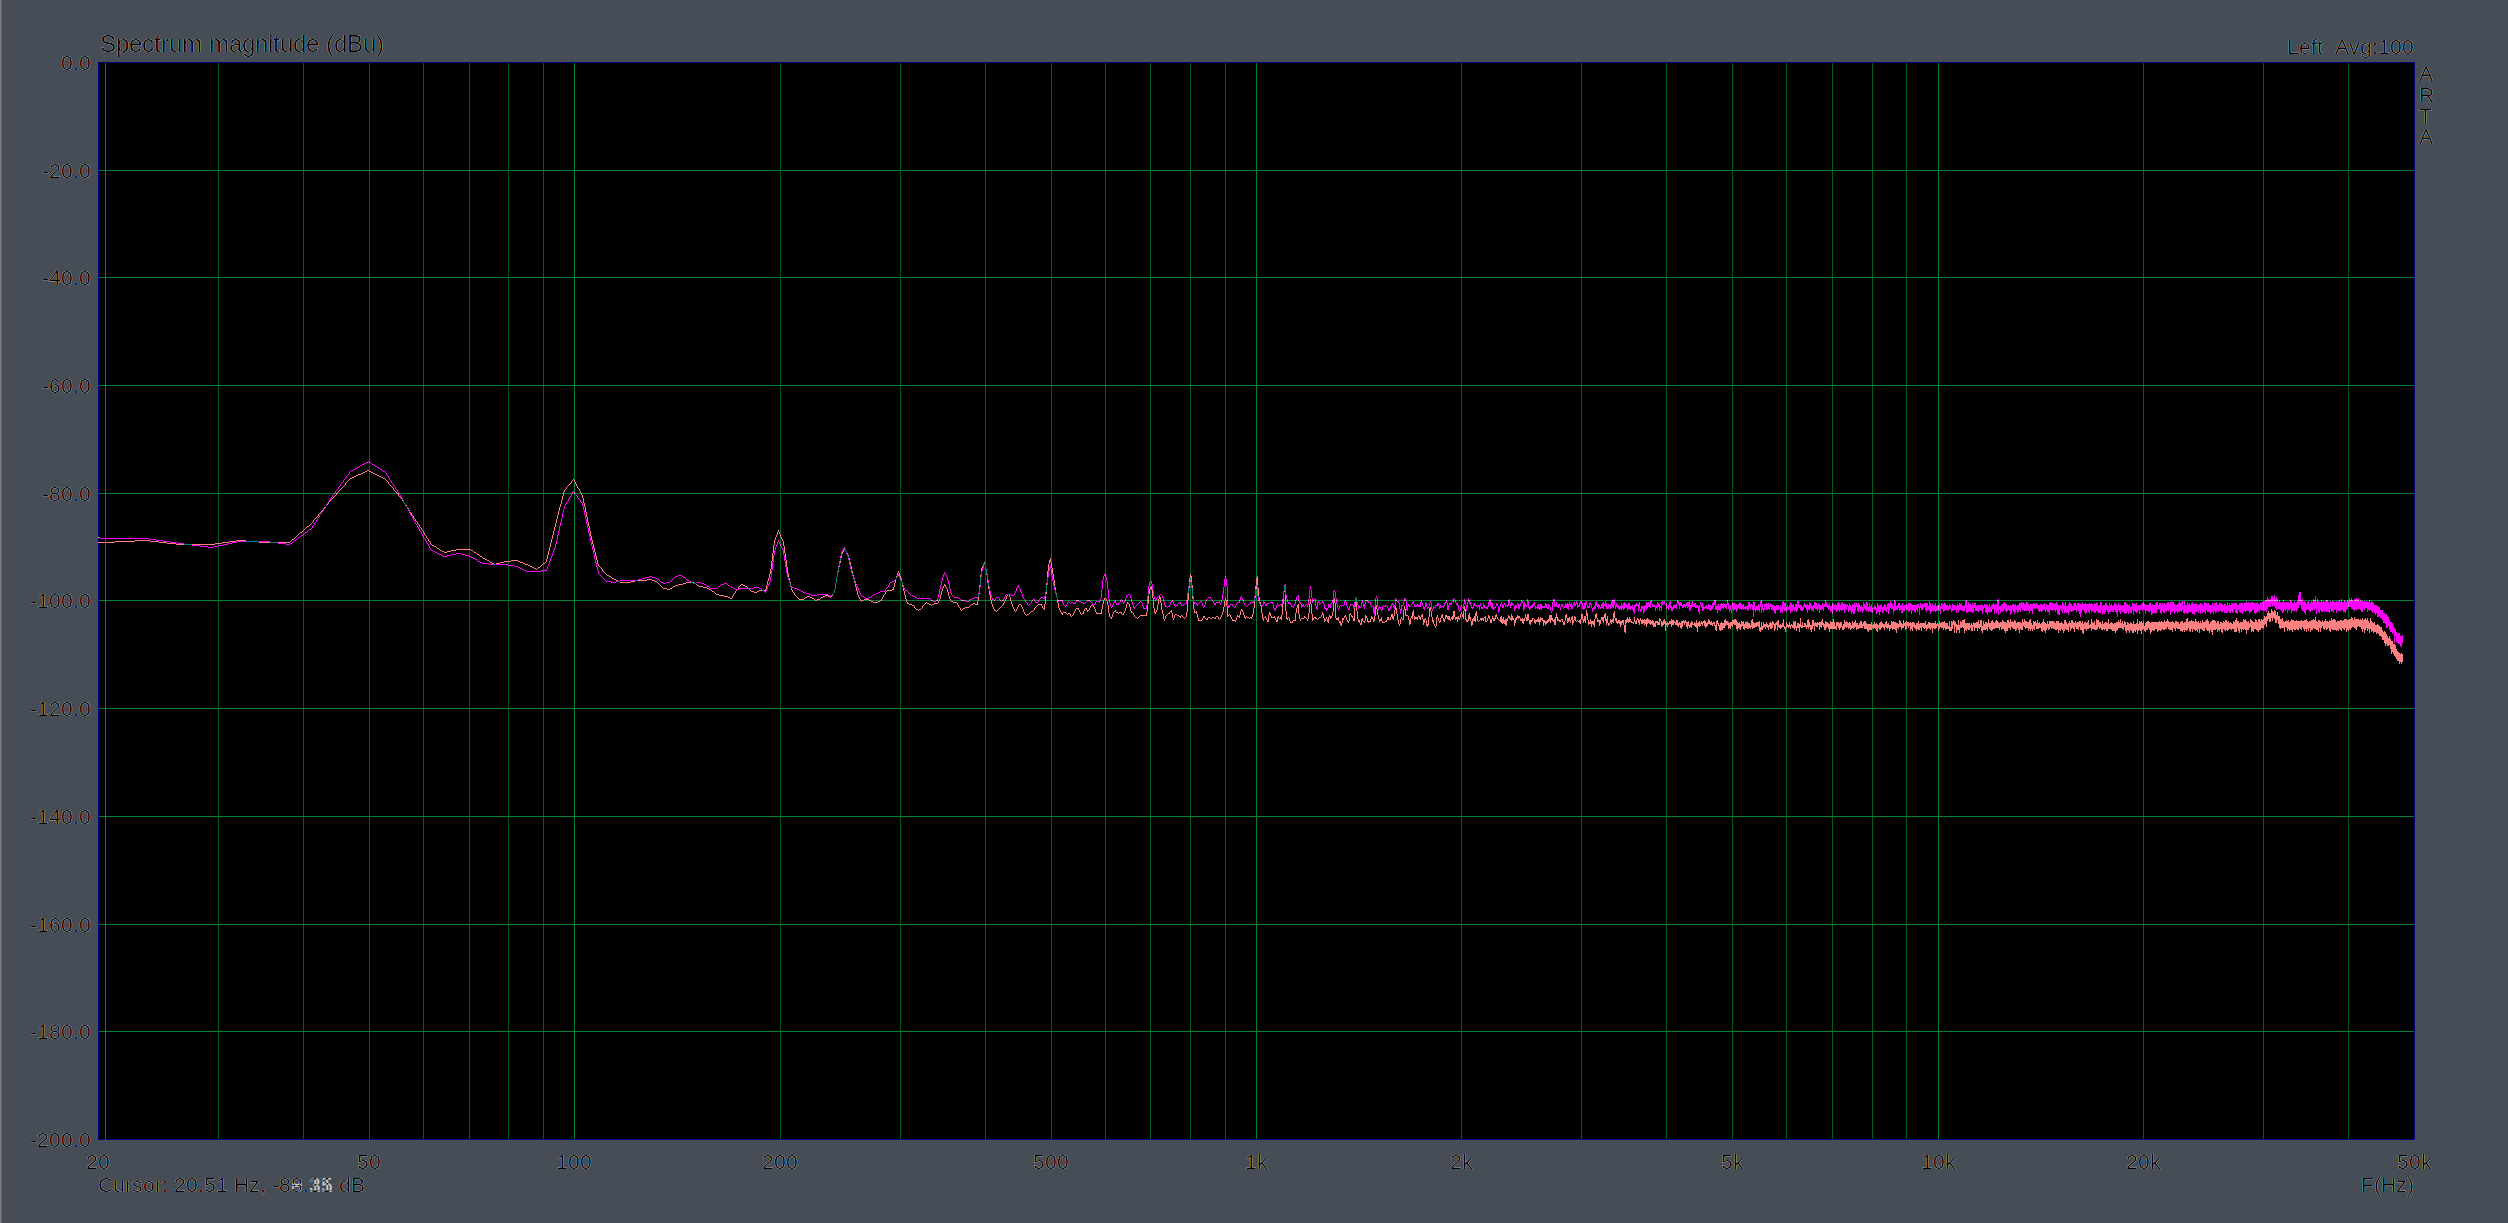Click the -160.0 level axis label
The height and width of the screenshot is (1223, 2508).
pyautogui.click(x=61, y=925)
